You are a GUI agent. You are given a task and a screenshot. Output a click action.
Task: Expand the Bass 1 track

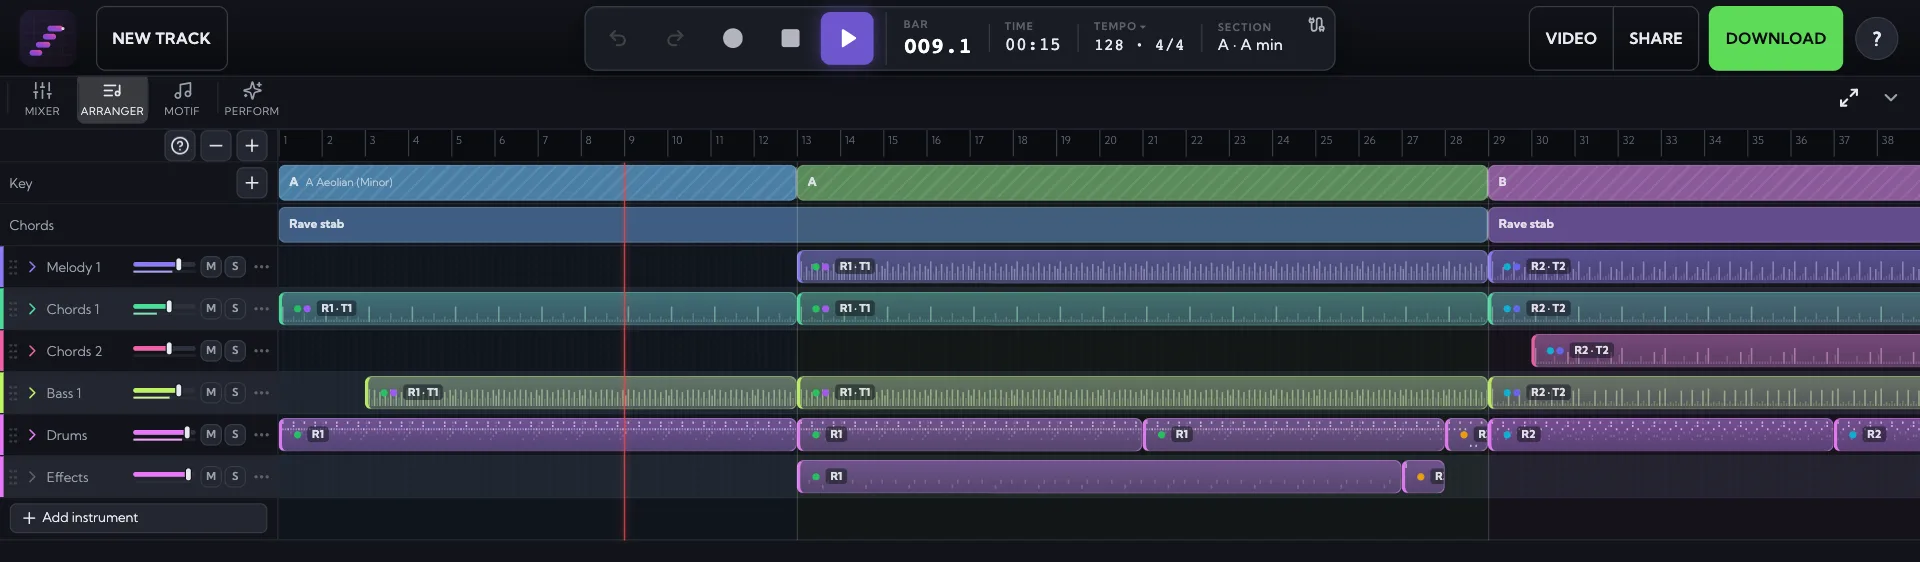32,393
